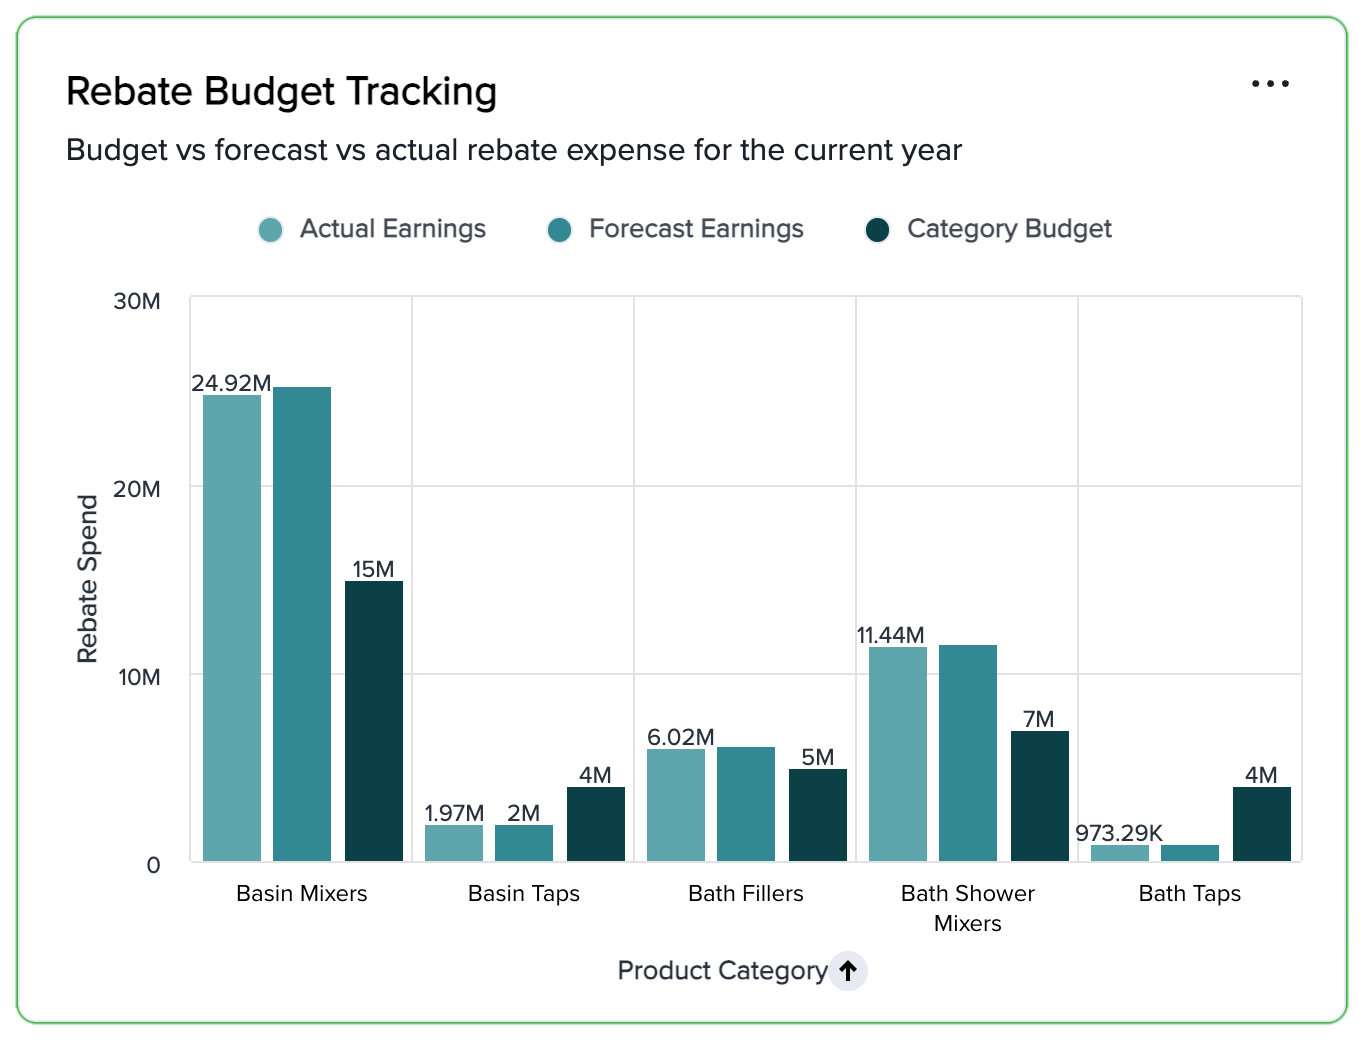Click the Product Category axis label
This screenshot has height=1042, width=1366.
722,970
